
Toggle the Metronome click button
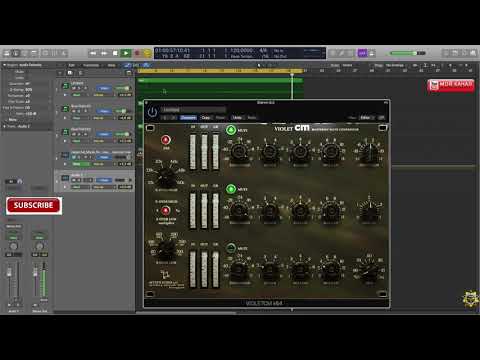click(x=372, y=53)
